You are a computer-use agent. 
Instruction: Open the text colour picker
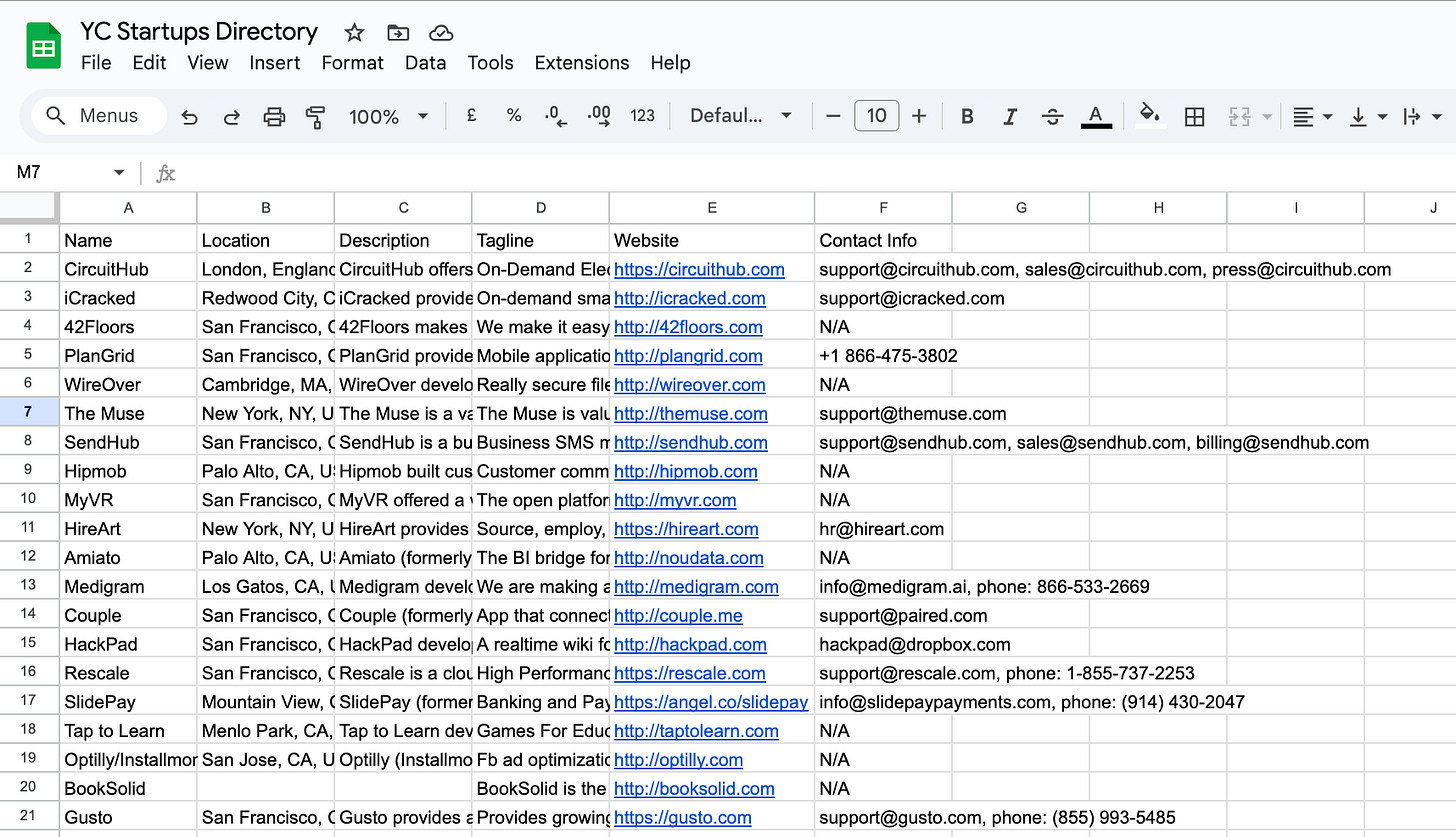point(1096,117)
